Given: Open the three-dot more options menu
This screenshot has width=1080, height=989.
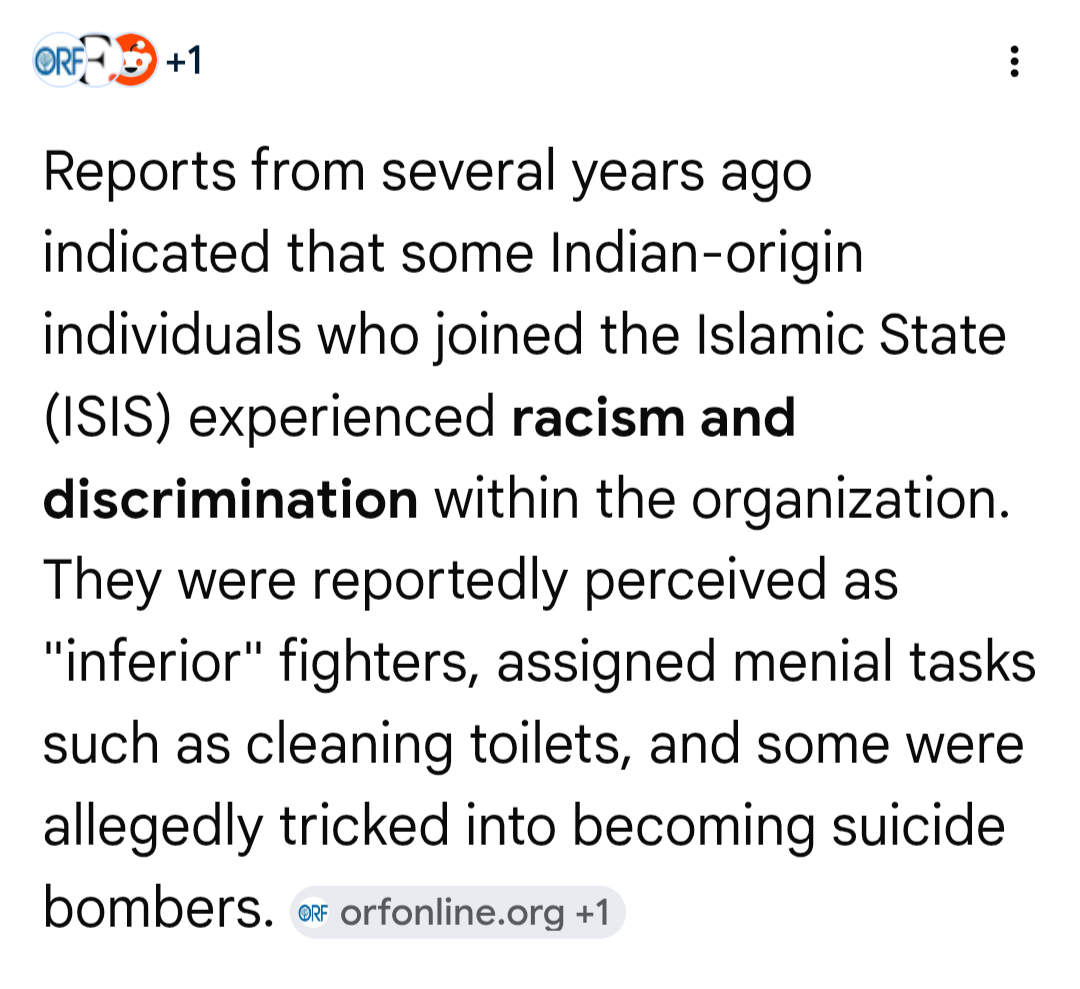Looking at the screenshot, I should click(x=1014, y=62).
